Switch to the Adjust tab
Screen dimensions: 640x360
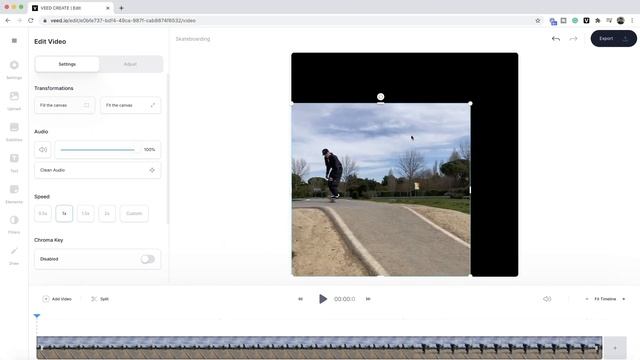[130, 64]
